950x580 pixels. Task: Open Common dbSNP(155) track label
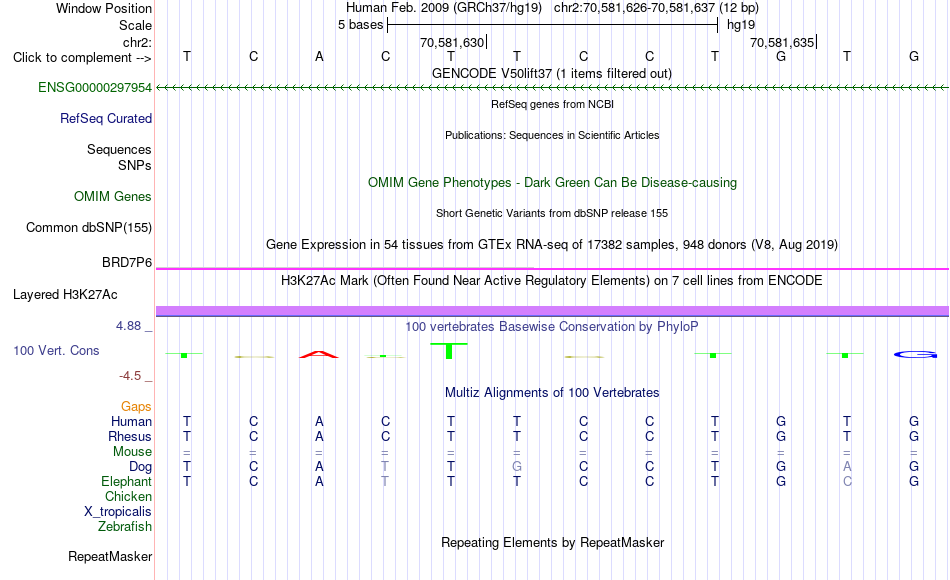(88, 228)
